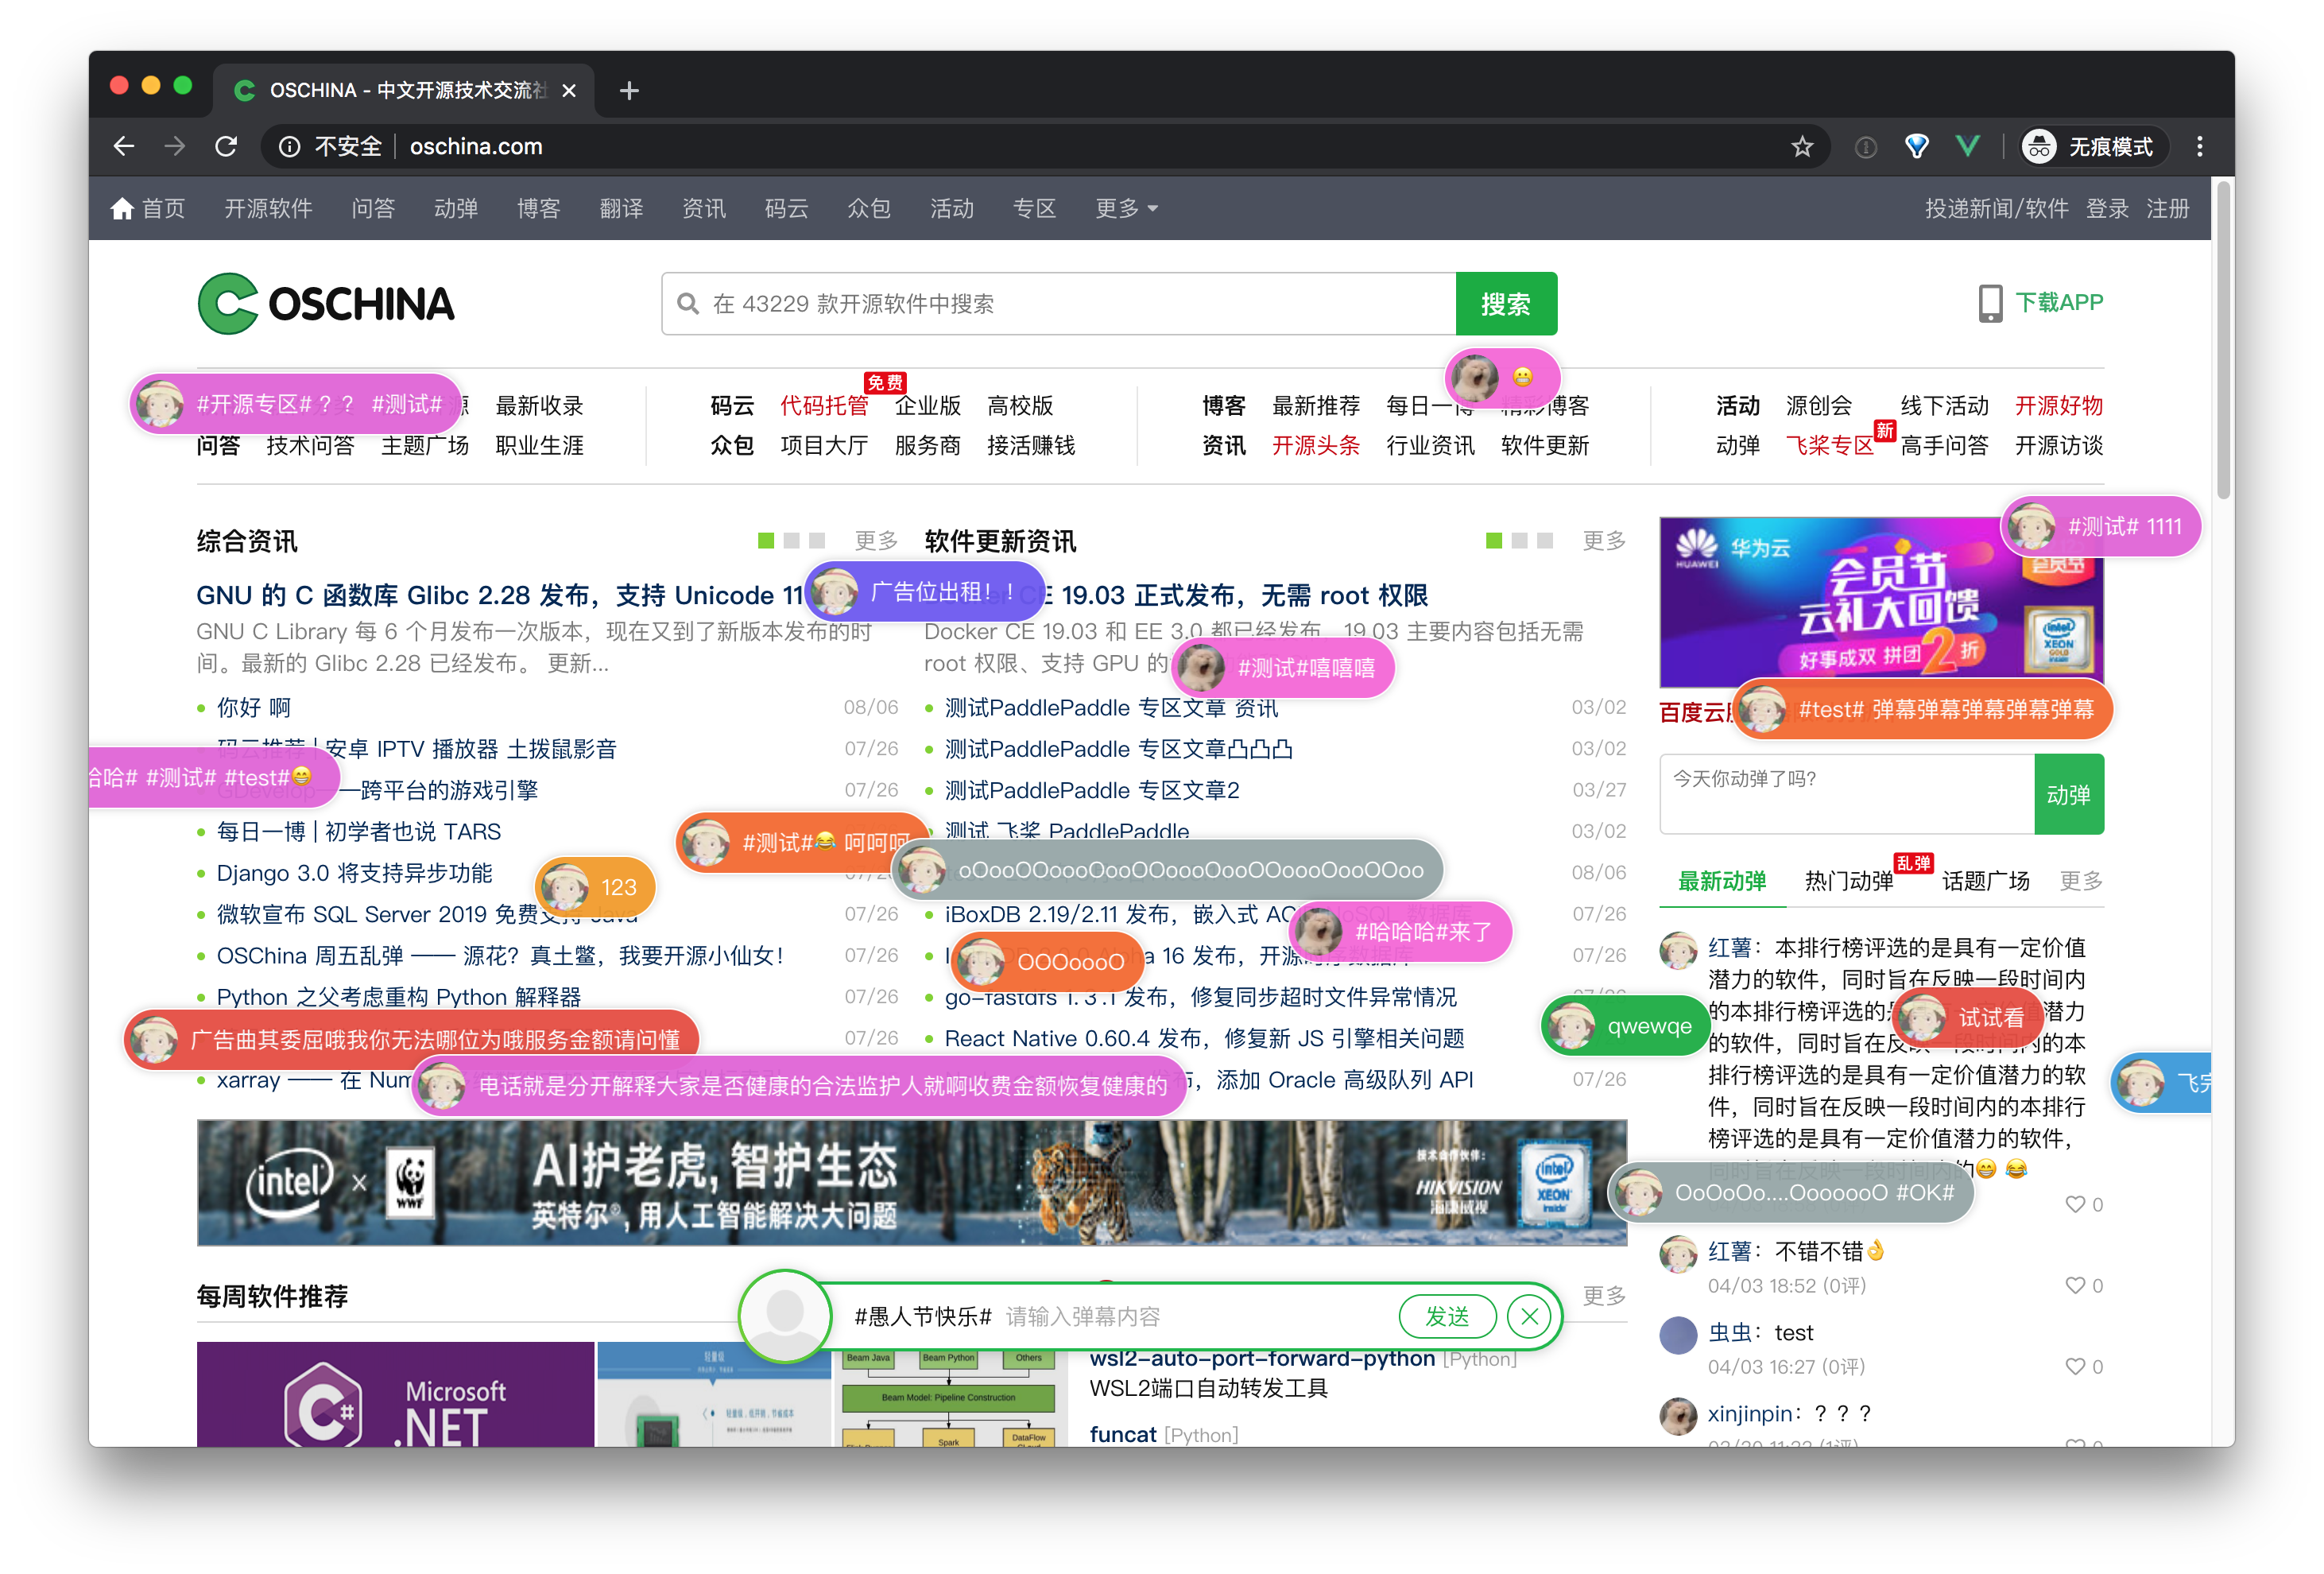Open the 博客 menu in top navigation

coord(538,208)
